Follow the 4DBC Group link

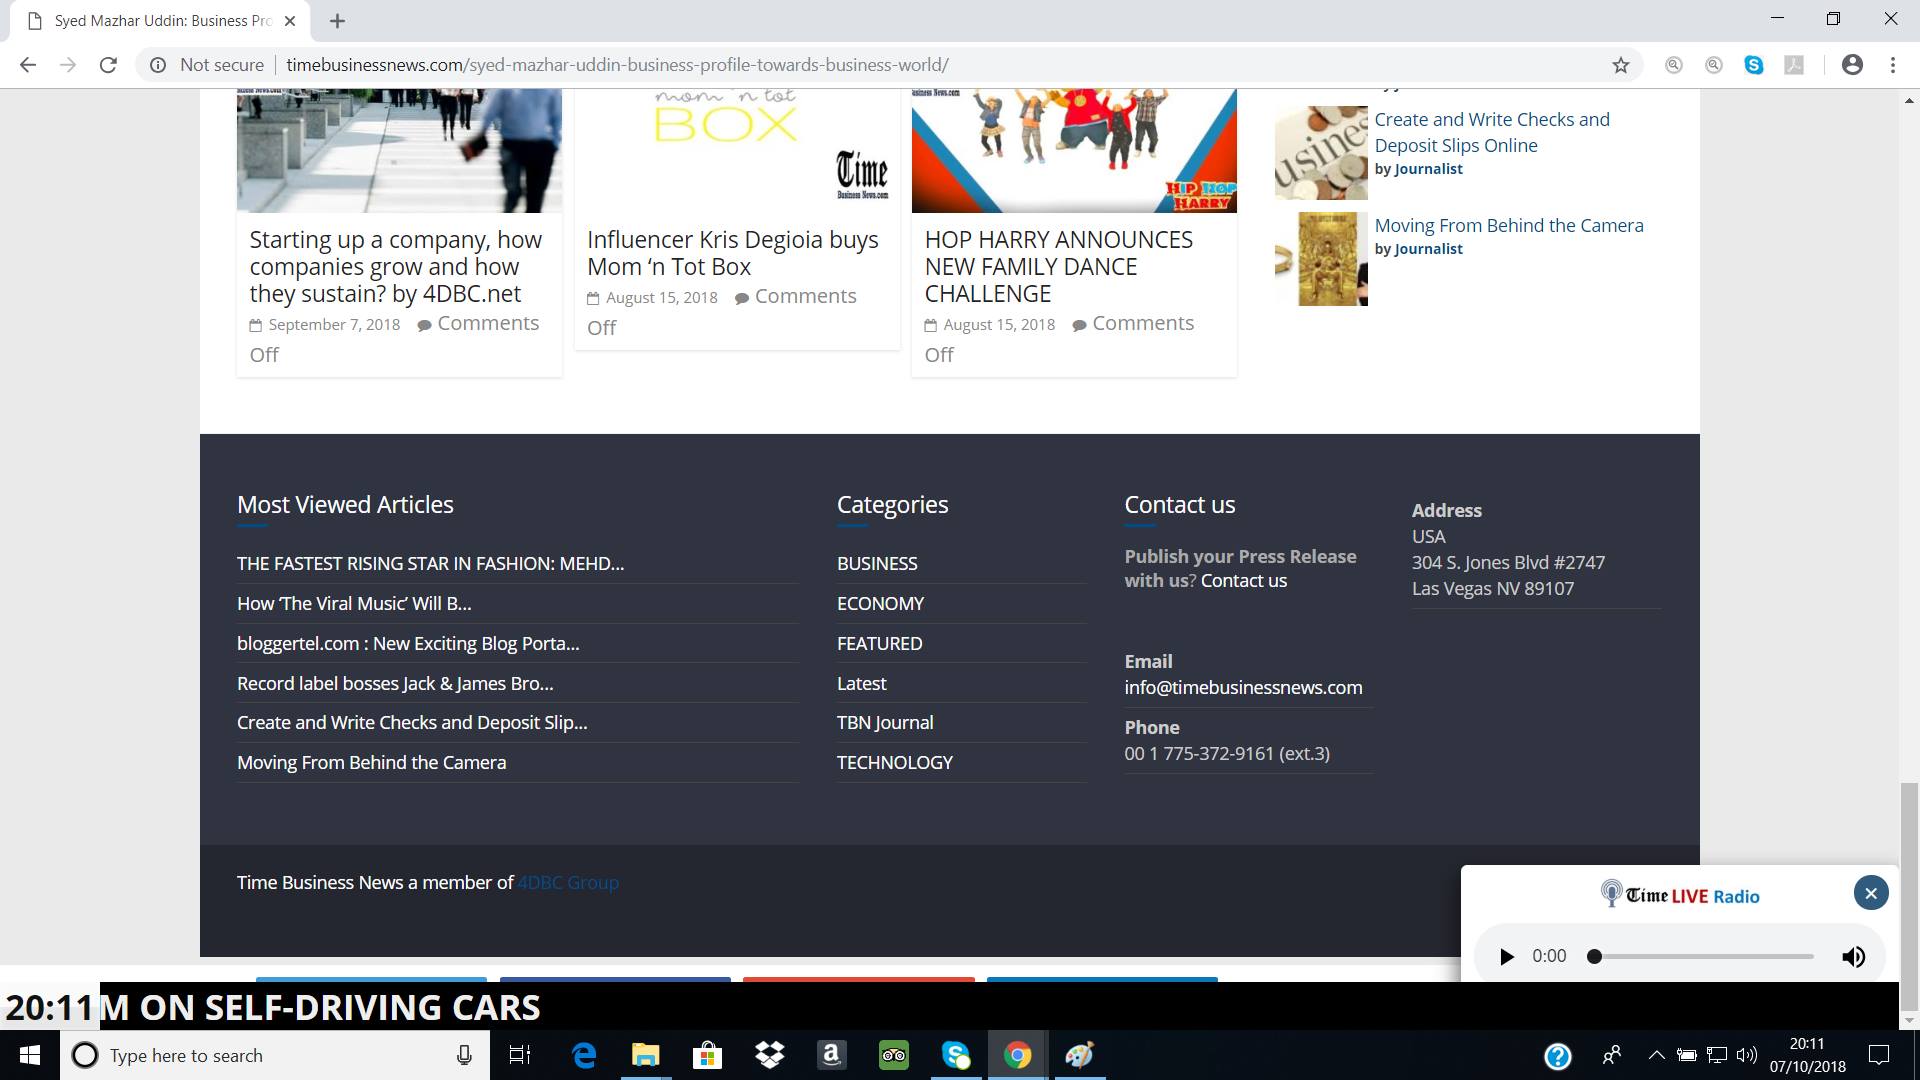click(568, 883)
